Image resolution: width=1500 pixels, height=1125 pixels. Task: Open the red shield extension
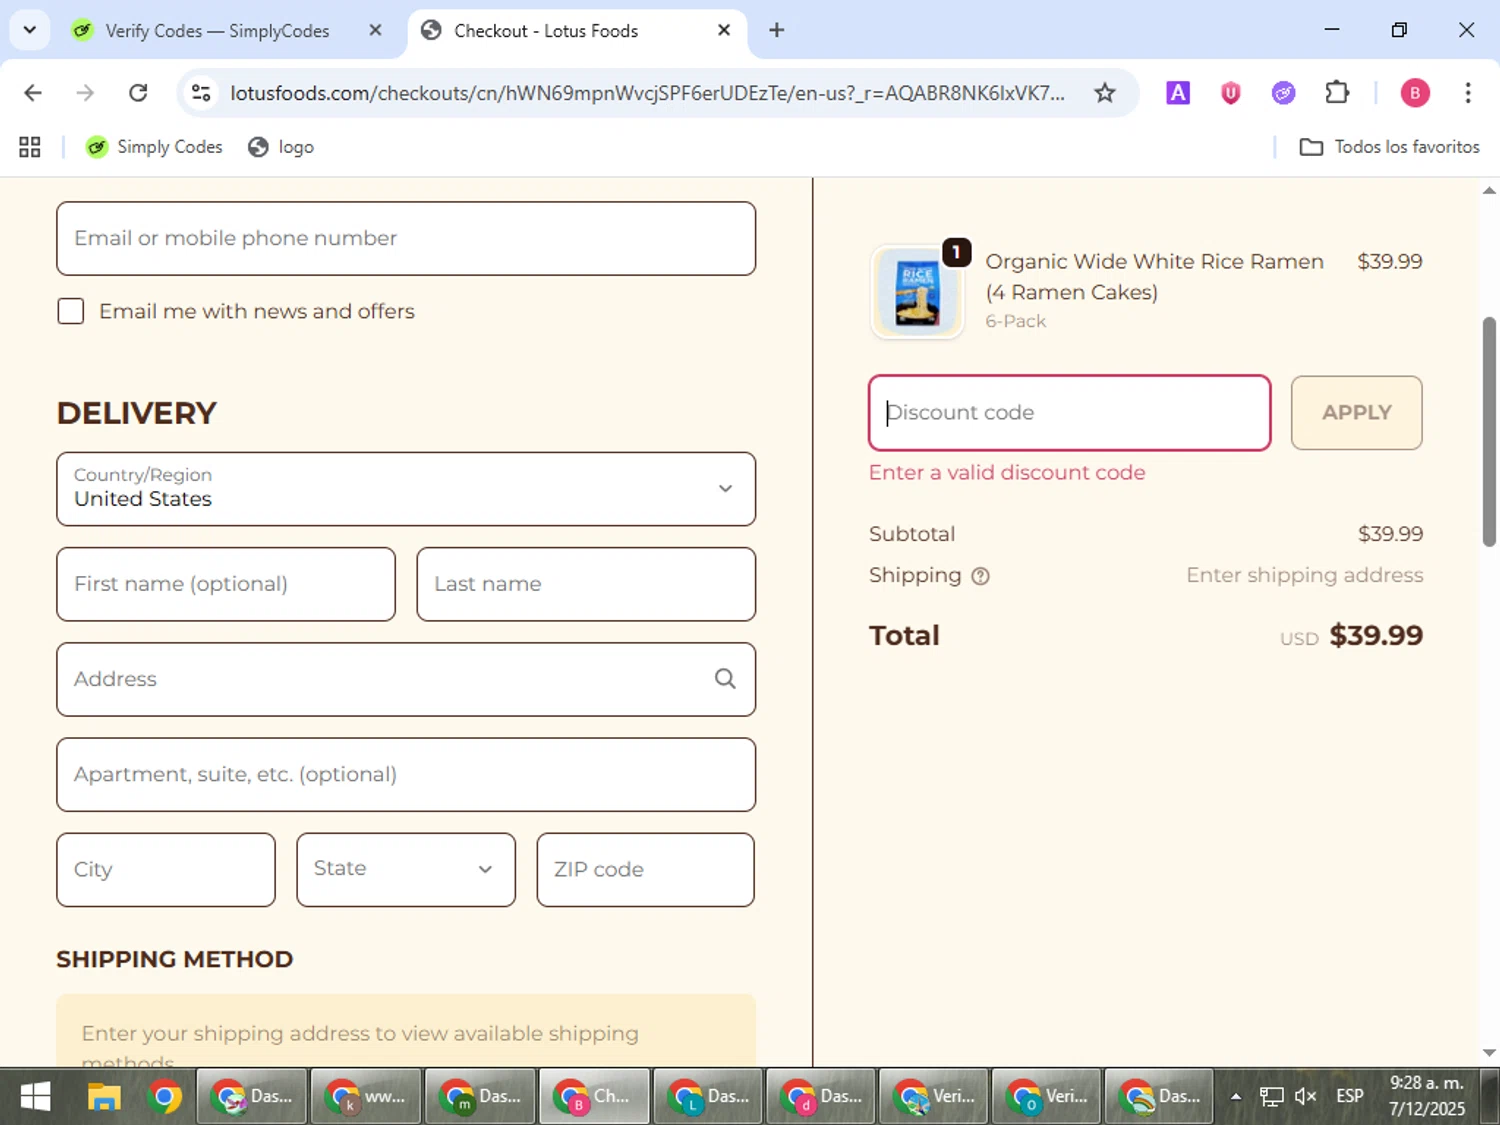[x=1231, y=93]
